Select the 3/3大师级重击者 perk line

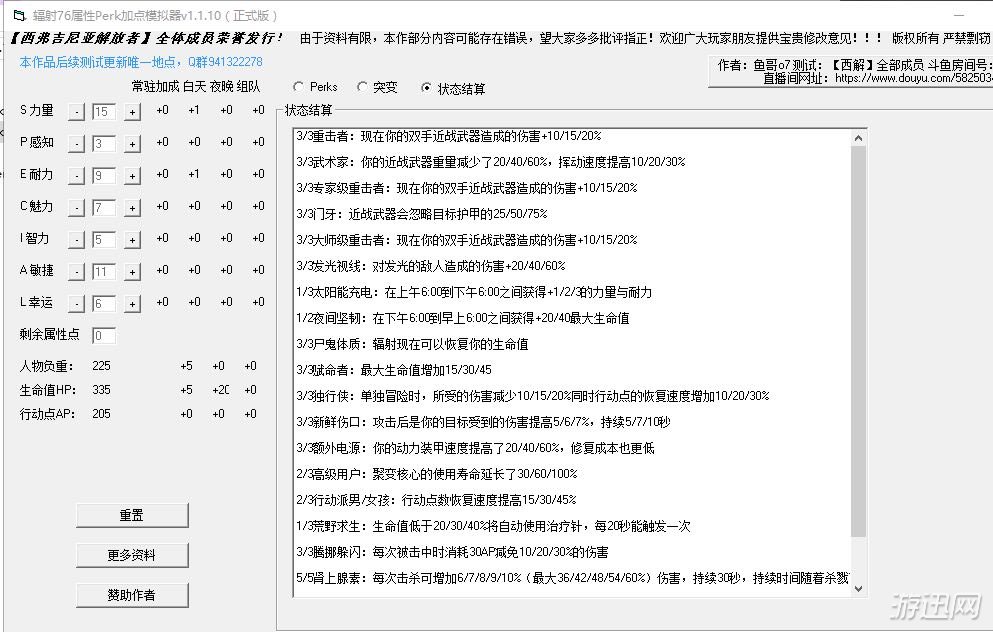466,240
